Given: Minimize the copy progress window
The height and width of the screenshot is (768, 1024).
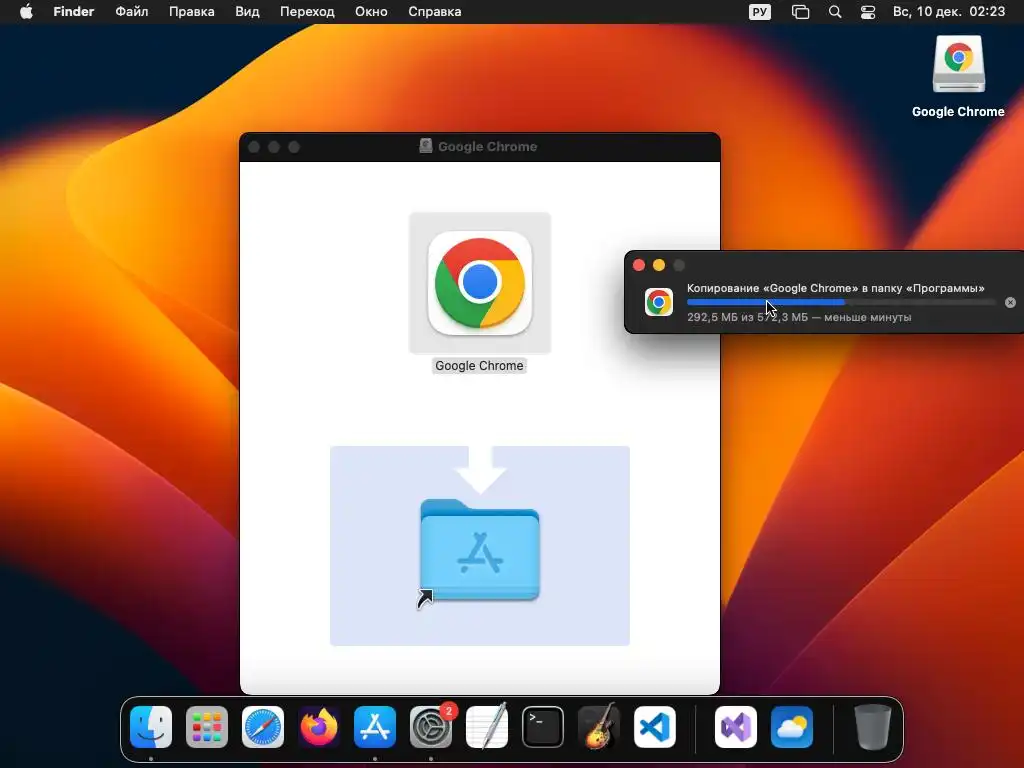Looking at the screenshot, I should (659, 265).
